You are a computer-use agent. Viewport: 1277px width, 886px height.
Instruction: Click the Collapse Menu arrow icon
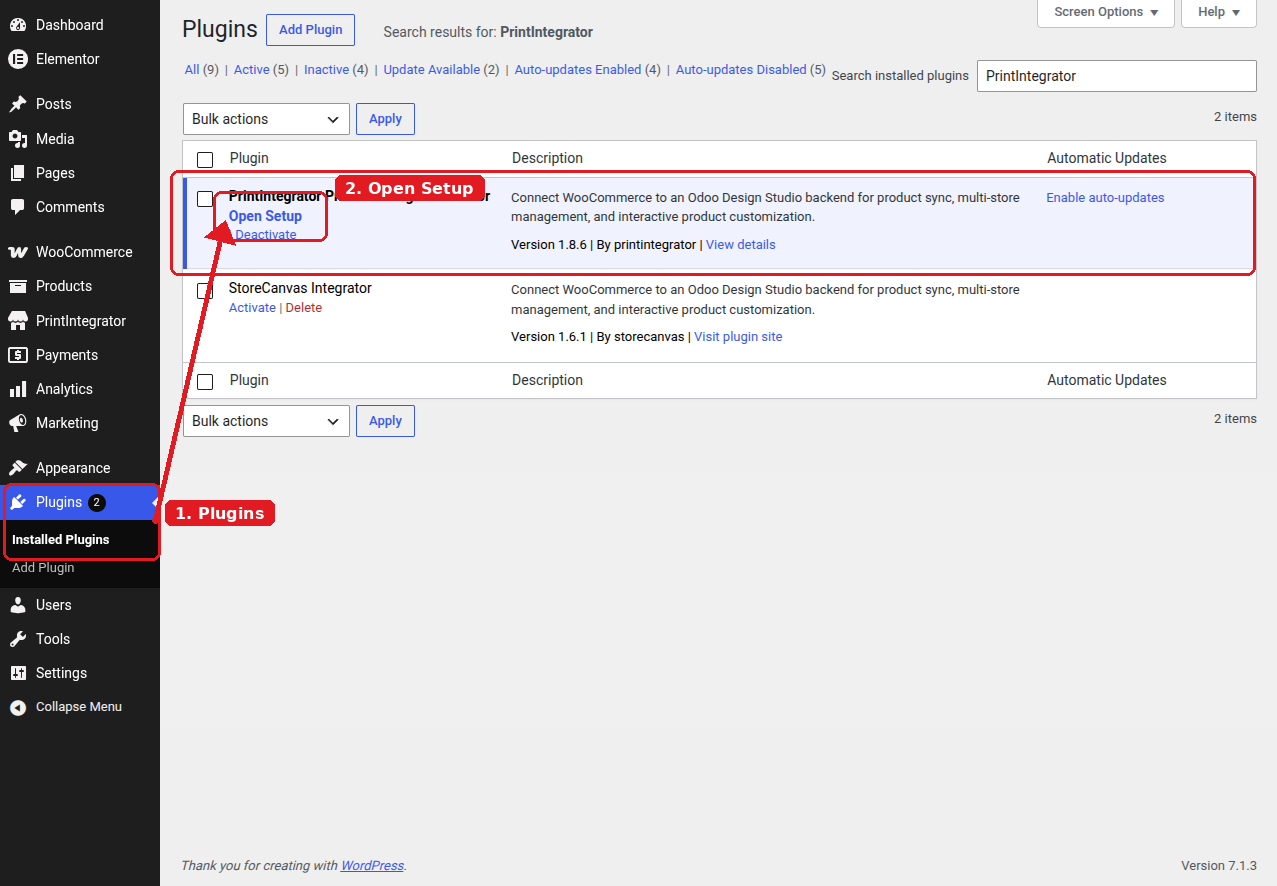point(18,707)
